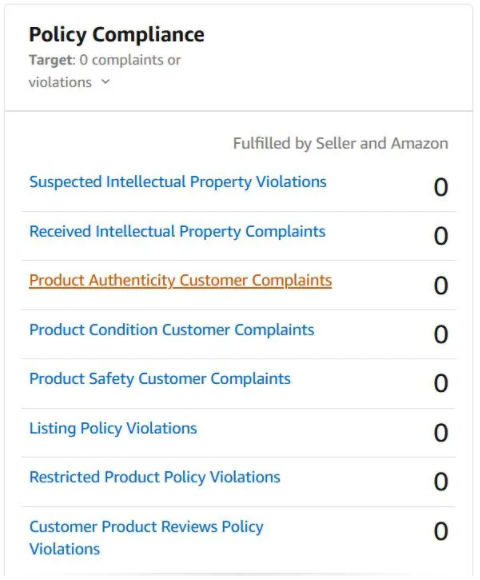Open Customer Product Reviews Policy Violations
Image resolution: width=480 pixels, height=580 pixels.
(146, 537)
